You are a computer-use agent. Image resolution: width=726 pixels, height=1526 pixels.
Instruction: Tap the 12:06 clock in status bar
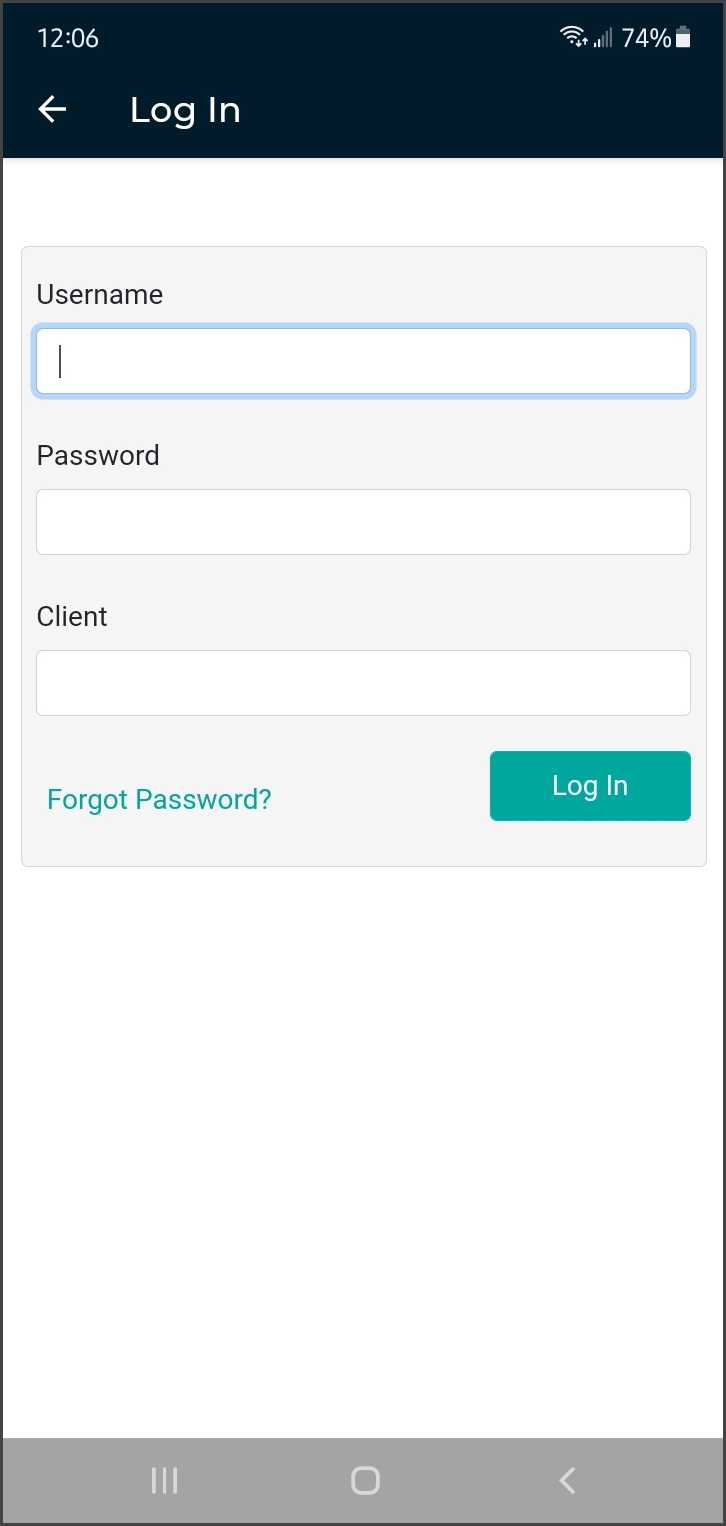point(68,38)
